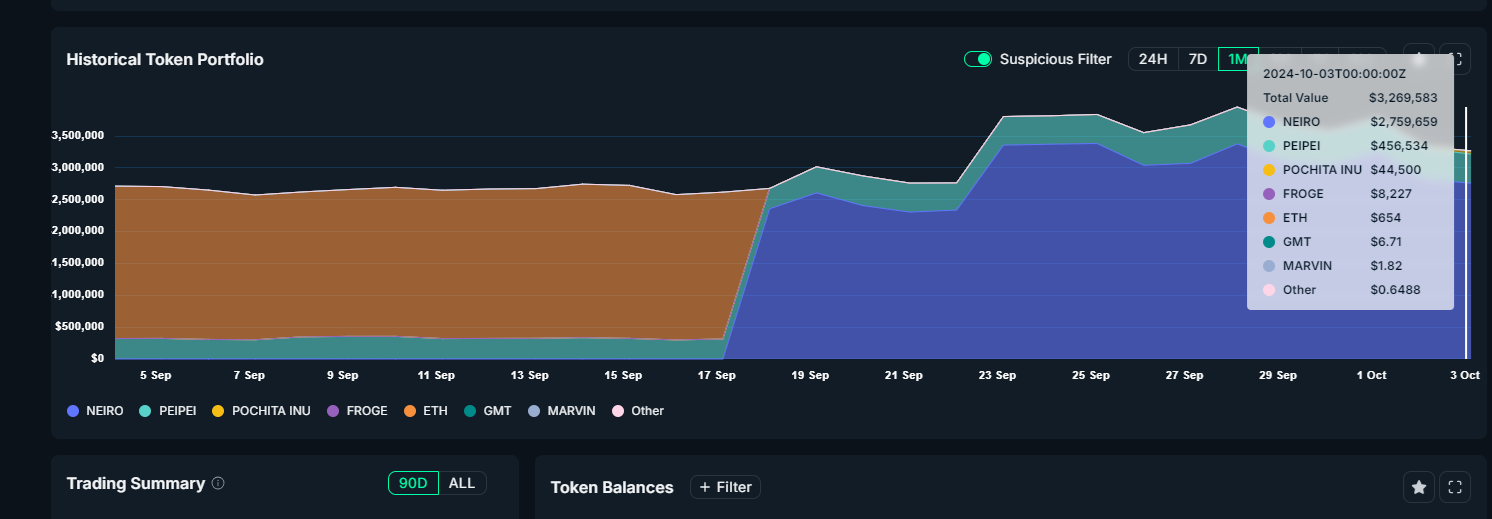Select the 24H time range
The image size is (1492, 519).
[1153, 59]
